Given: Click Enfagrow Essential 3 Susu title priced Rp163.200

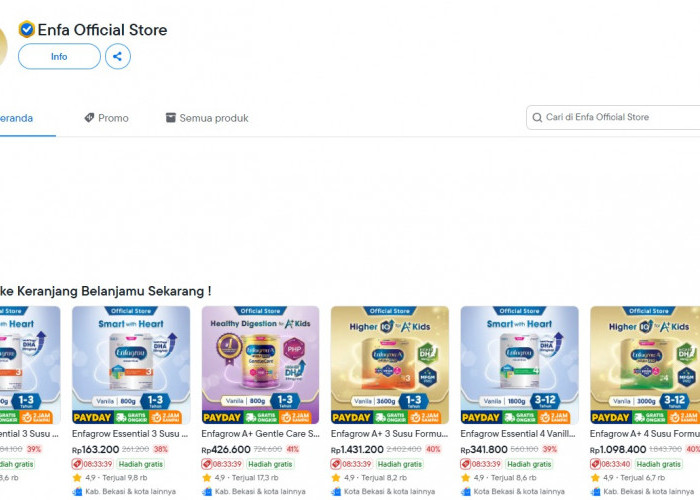Looking at the screenshot, I should coord(130,433).
